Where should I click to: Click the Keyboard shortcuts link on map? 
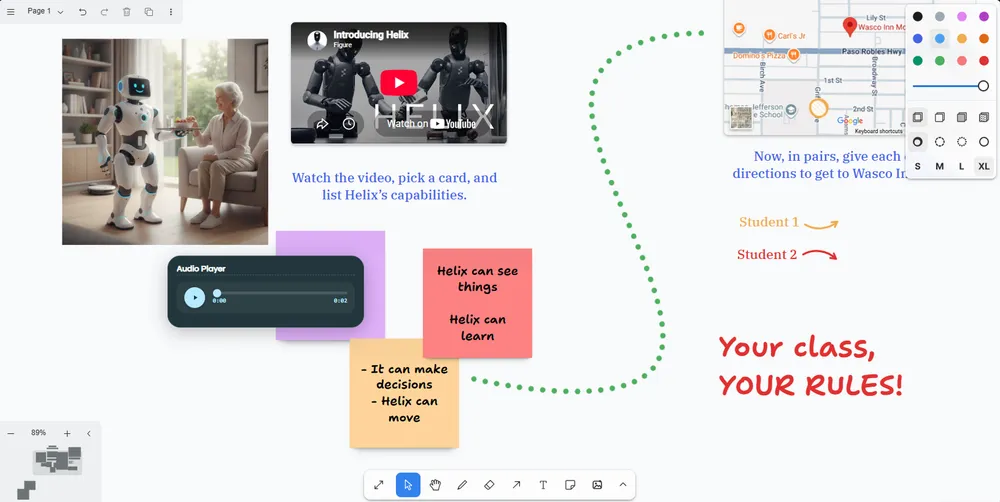tap(878, 131)
